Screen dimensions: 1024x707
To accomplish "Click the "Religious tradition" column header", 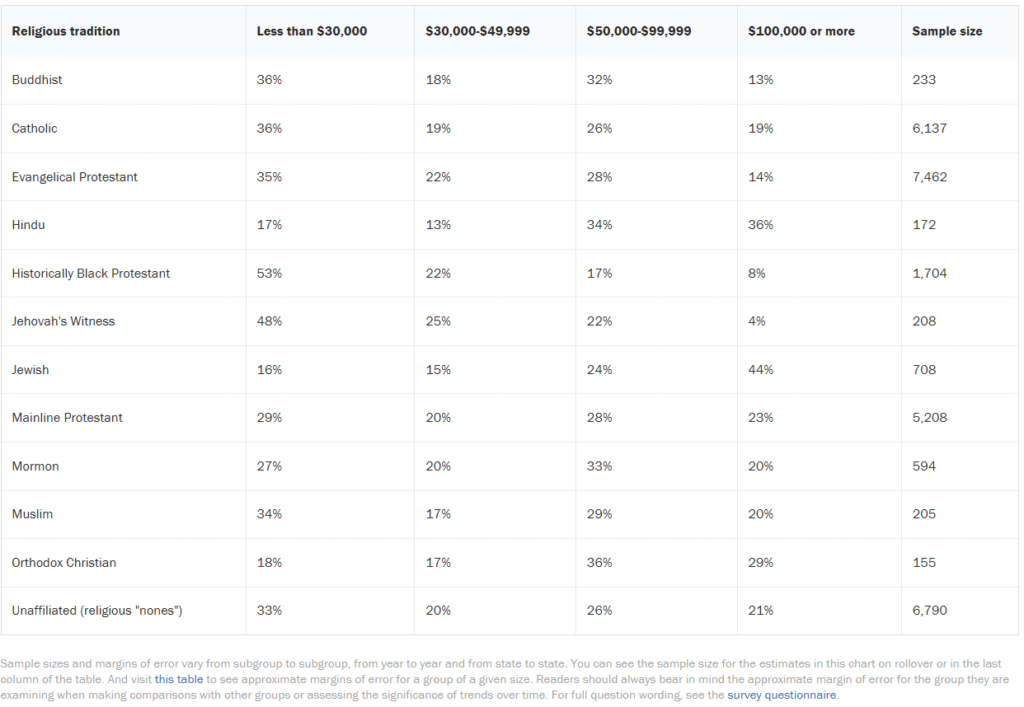I will 66,31.
